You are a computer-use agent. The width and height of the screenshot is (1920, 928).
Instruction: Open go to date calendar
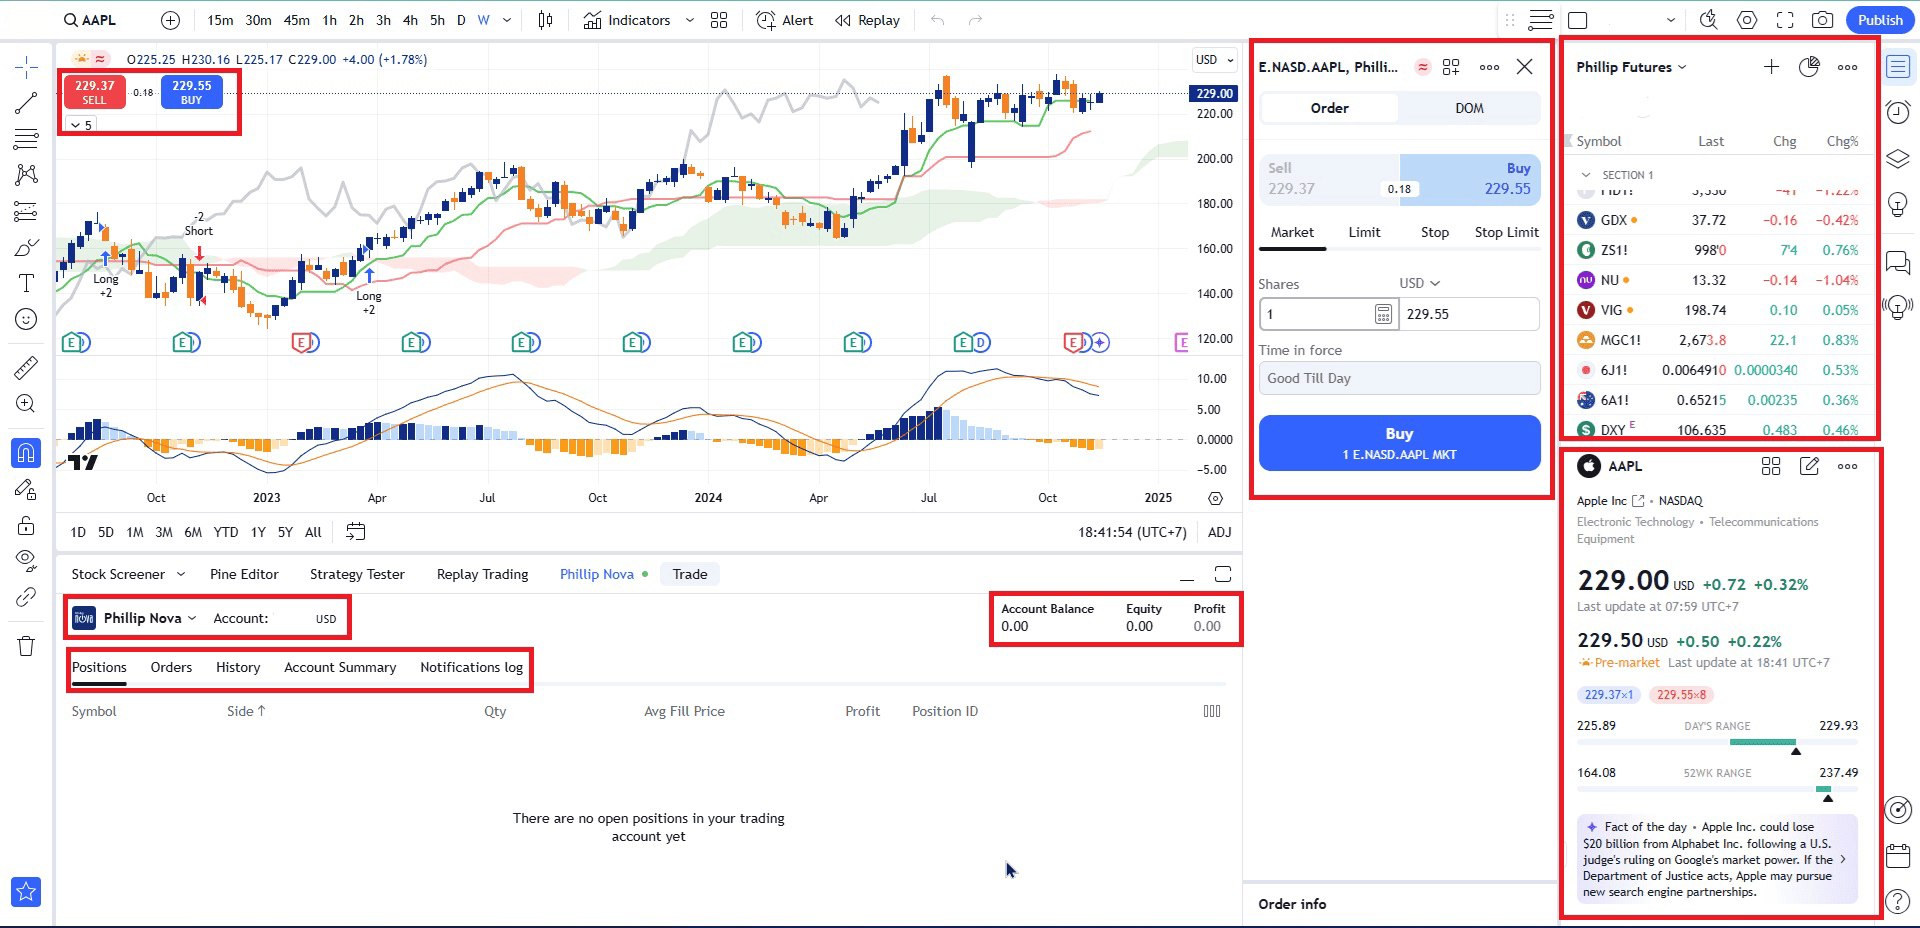click(355, 532)
